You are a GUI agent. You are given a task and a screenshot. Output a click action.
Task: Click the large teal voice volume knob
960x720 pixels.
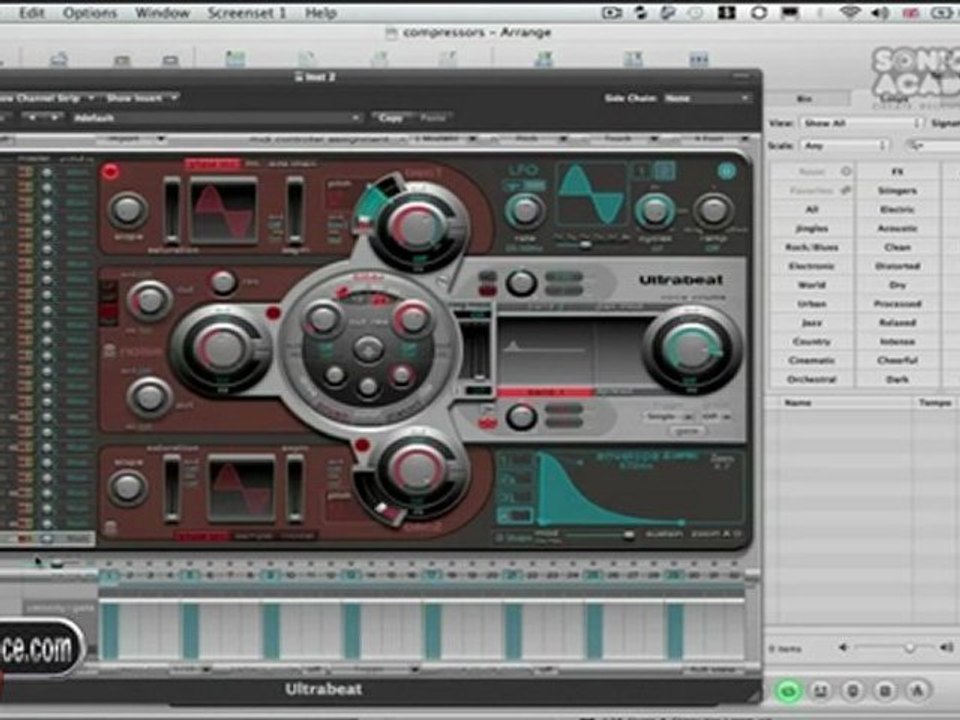(x=692, y=349)
